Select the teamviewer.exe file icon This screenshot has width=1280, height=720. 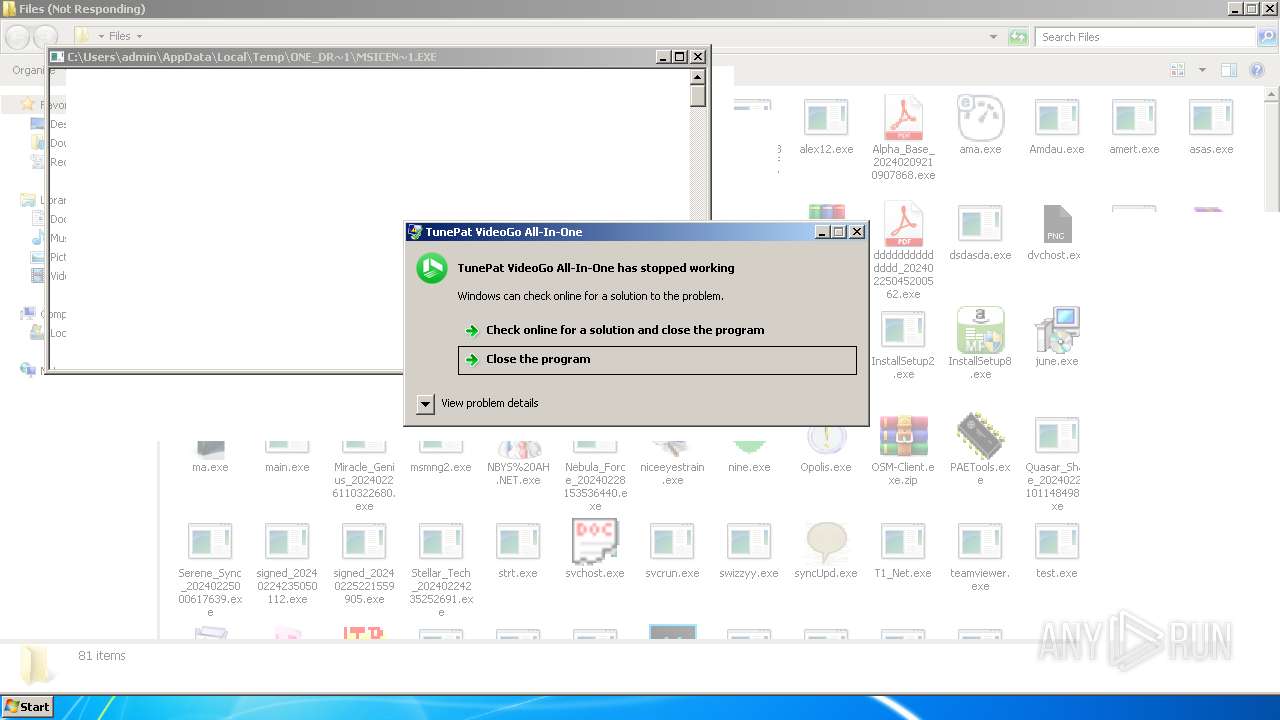pyautogui.click(x=980, y=542)
